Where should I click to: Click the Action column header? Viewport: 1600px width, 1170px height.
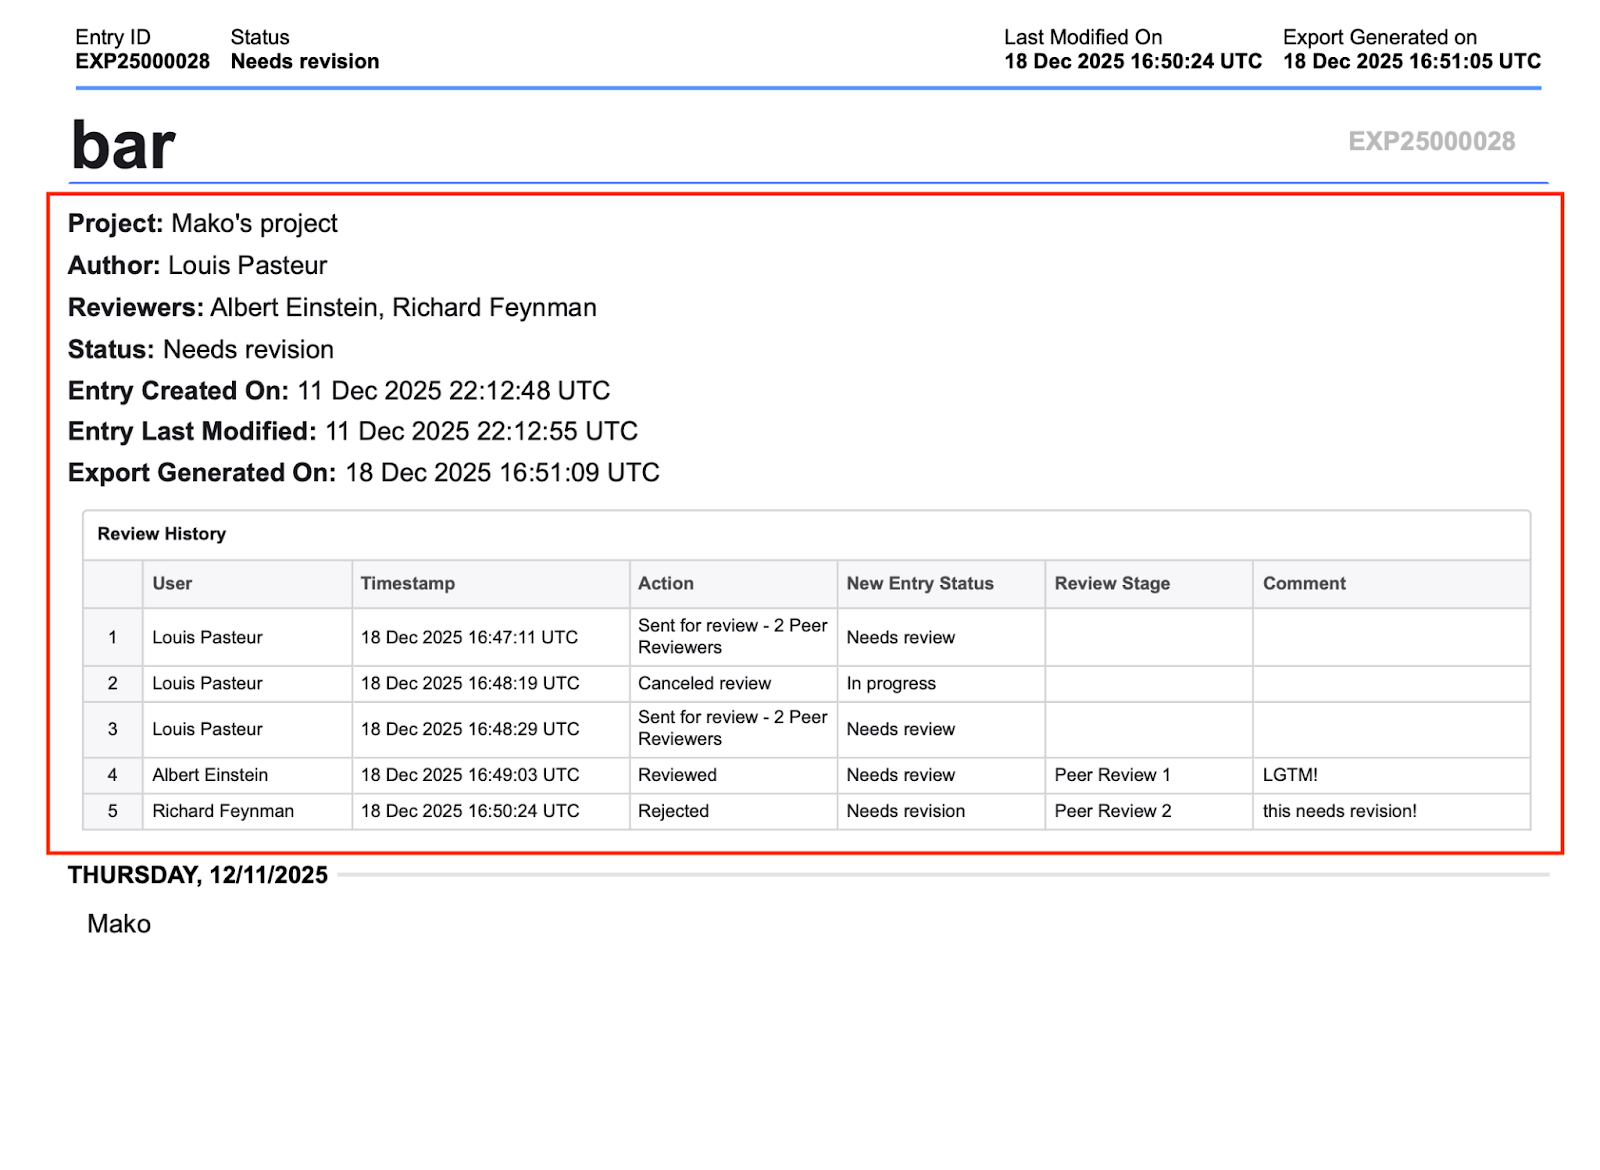pyautogui.click(x=665, y=584)
